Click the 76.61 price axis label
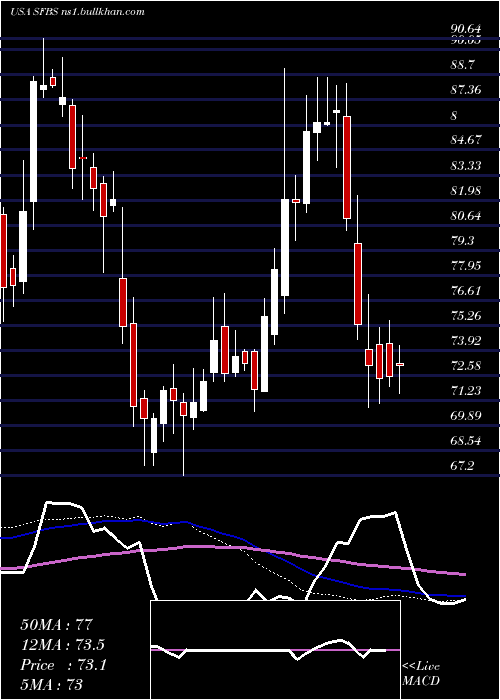 (x=466, y=290)
